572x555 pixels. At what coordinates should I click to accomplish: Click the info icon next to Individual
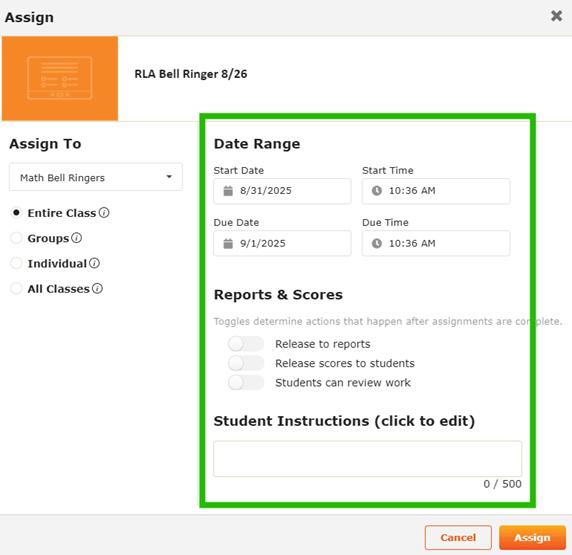coord(94,263)
